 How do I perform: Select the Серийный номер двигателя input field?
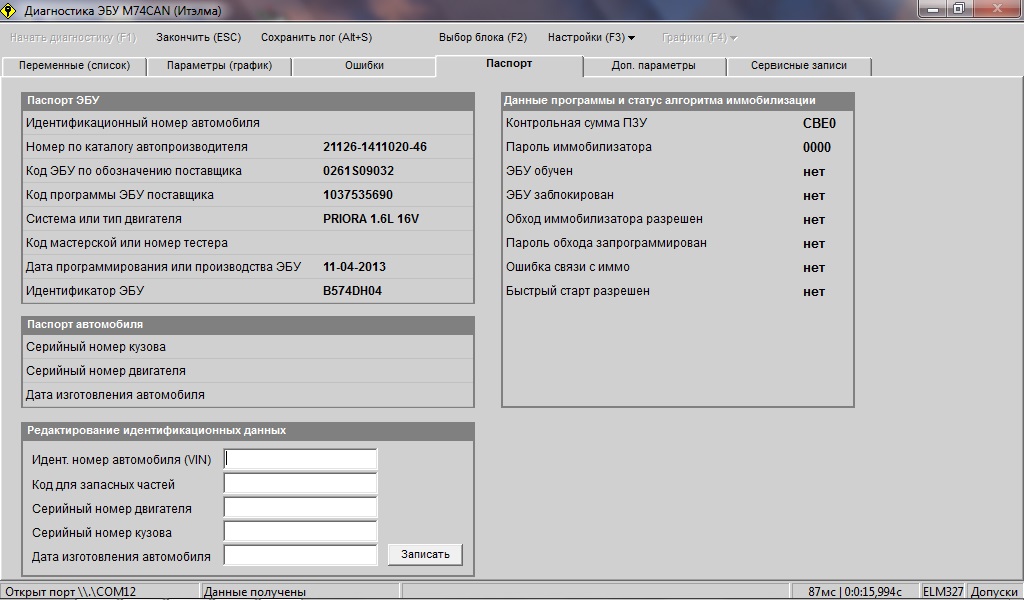(x=300, y=507)
